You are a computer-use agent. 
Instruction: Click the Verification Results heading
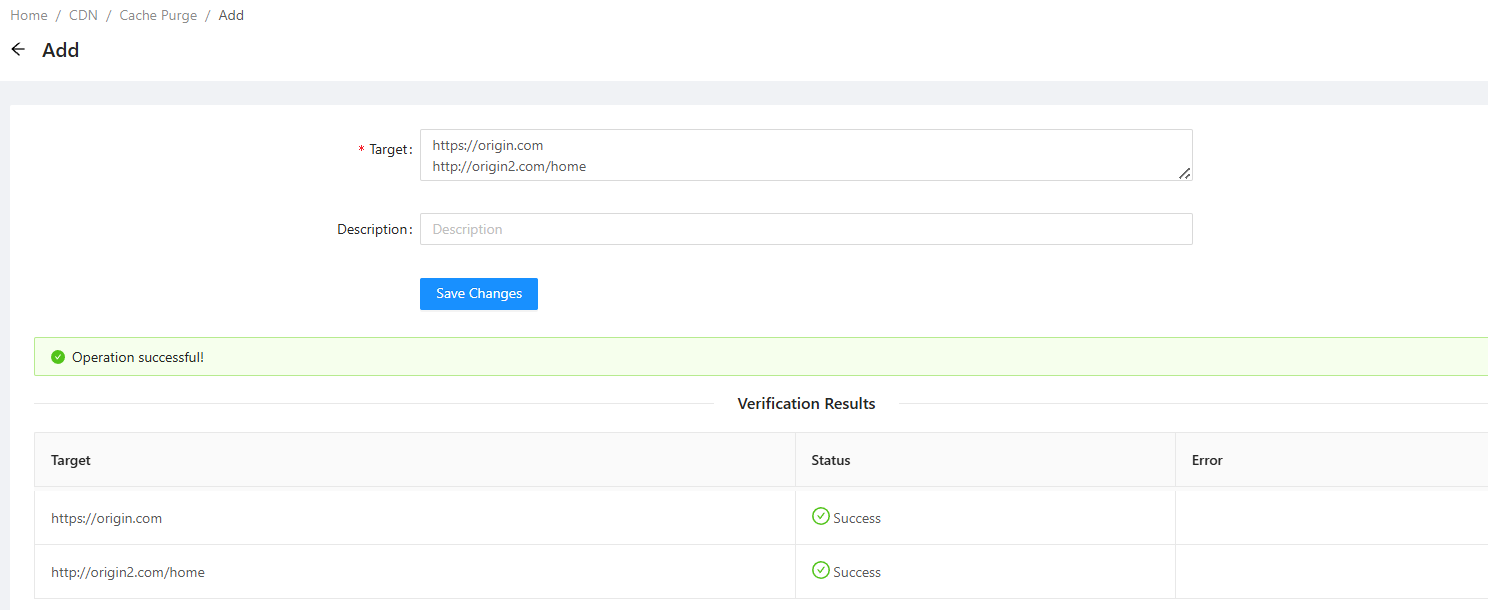coord(806,404)
